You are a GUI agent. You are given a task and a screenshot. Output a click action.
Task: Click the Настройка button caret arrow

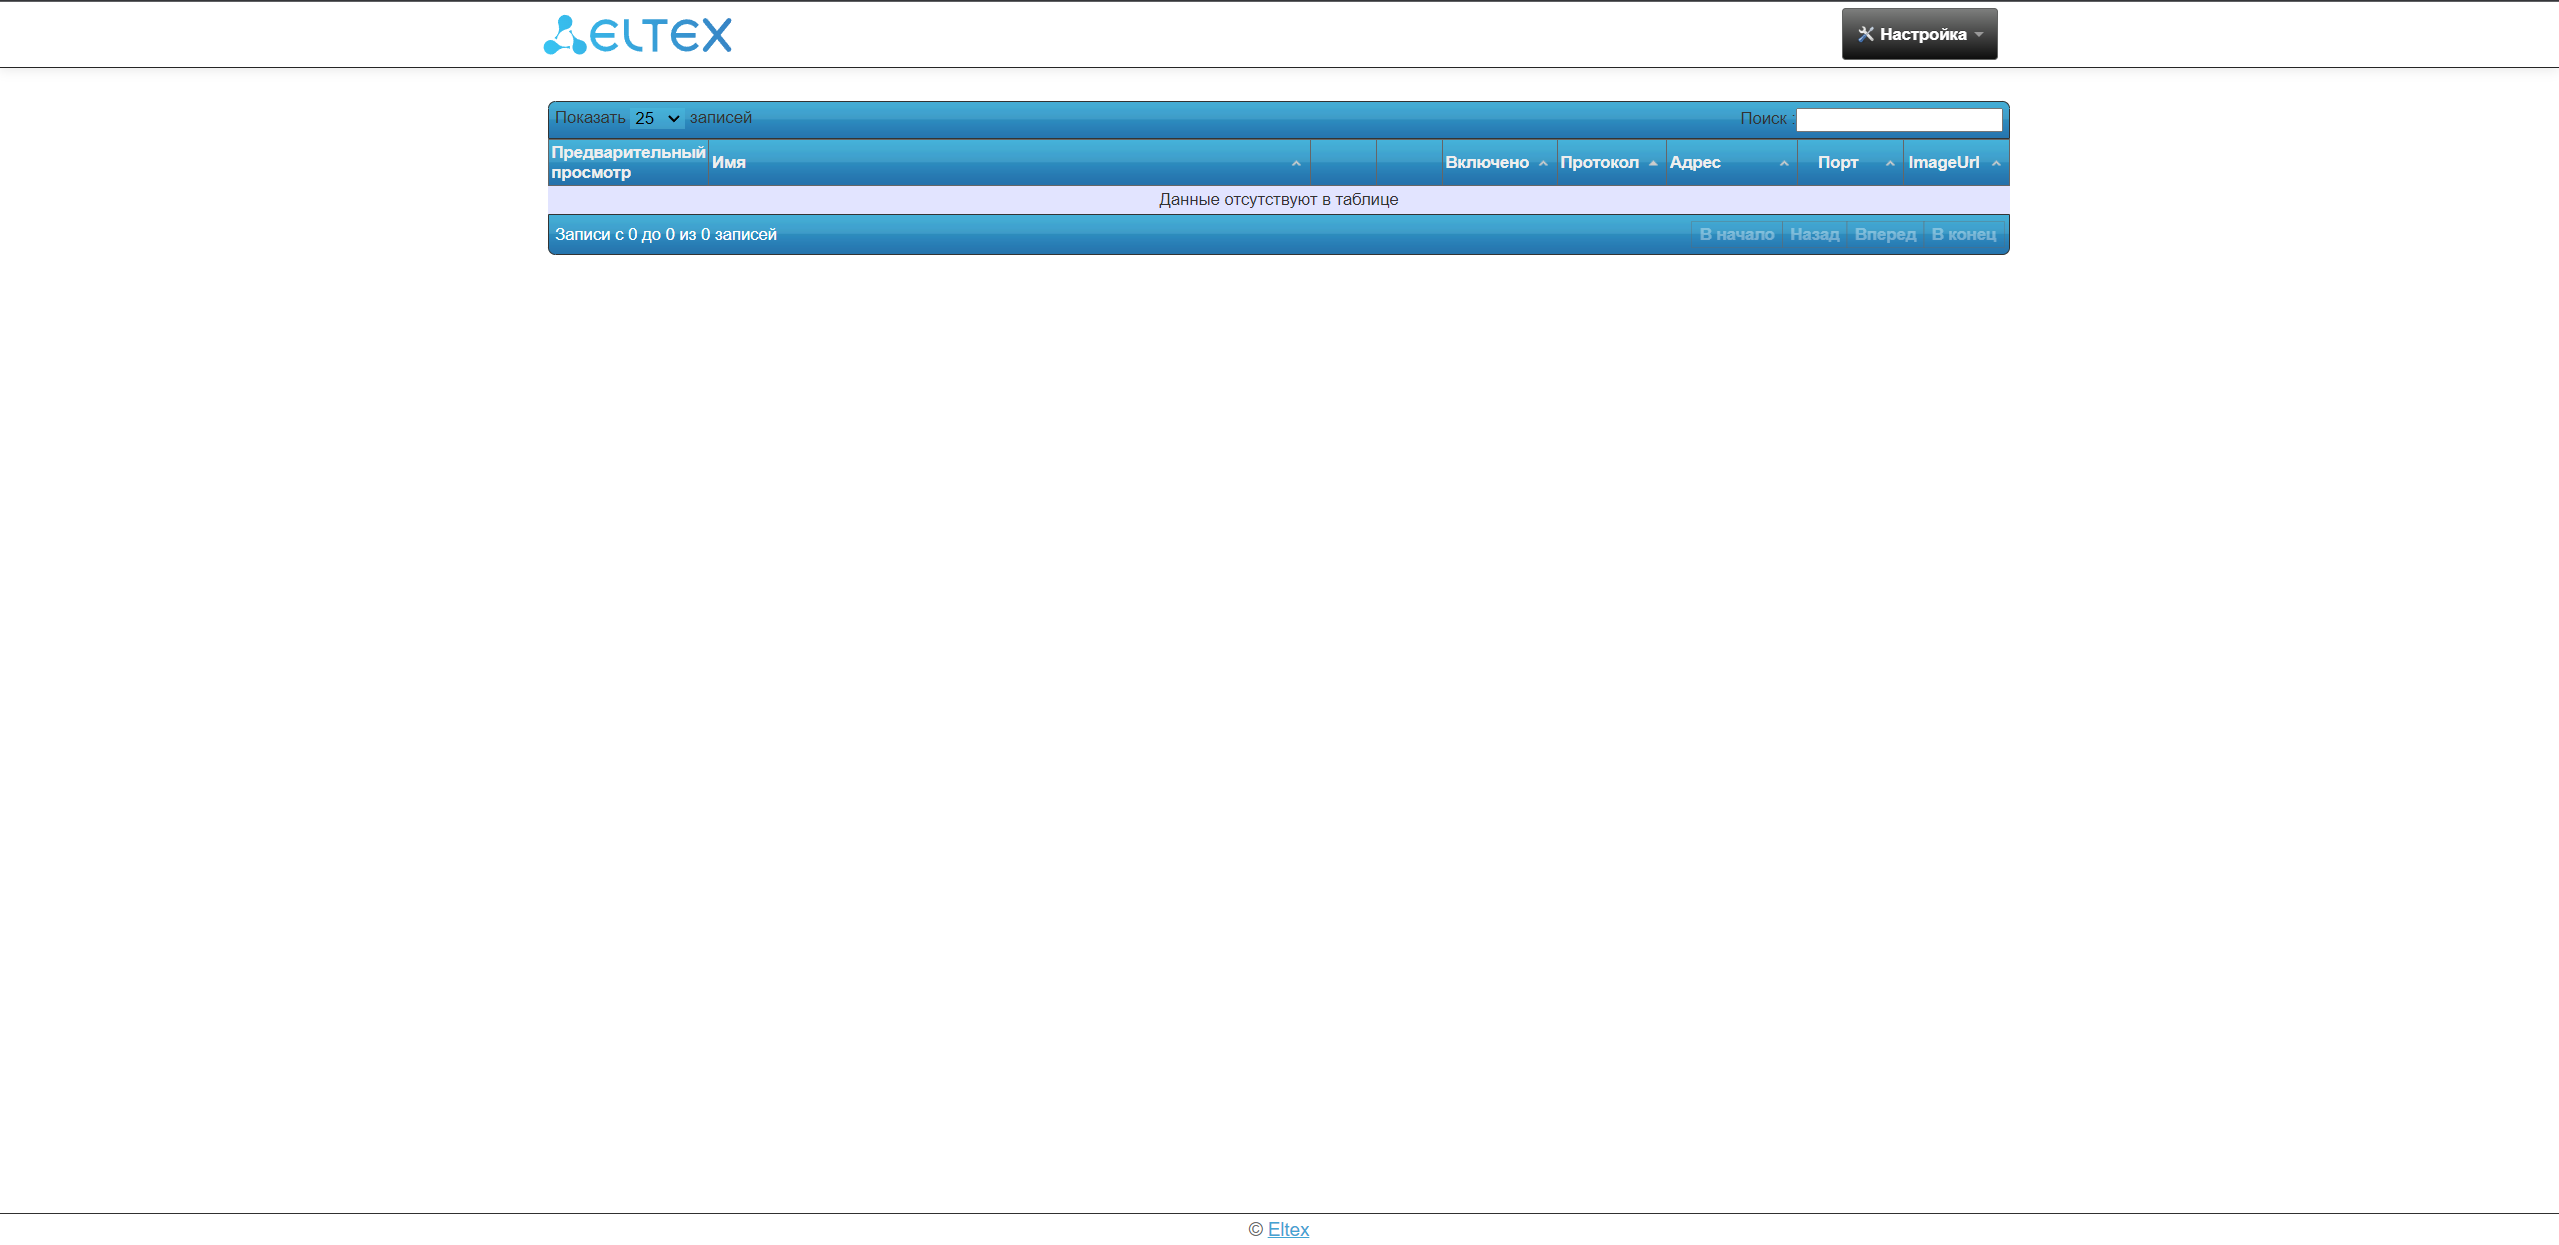pyautogui.click(x=1979, y=35)
